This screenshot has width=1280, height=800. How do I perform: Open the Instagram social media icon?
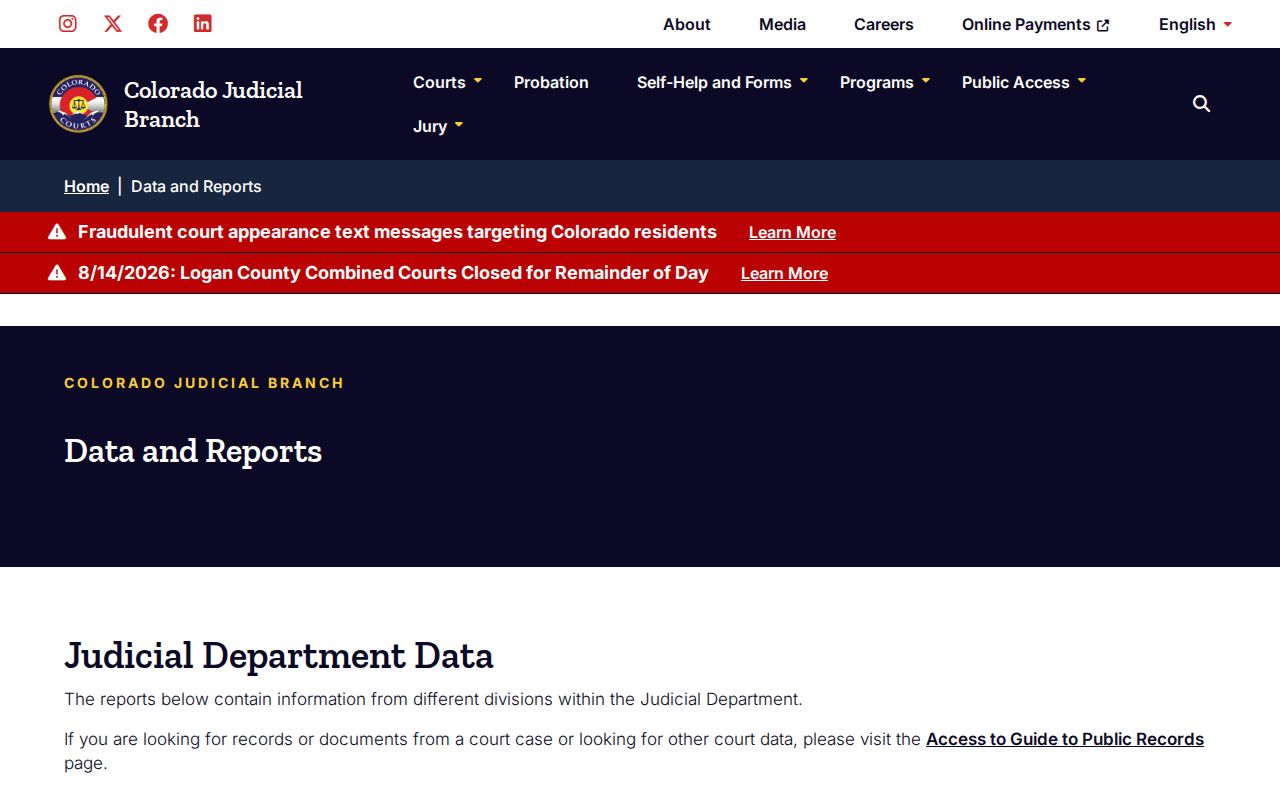pos(68,23)
